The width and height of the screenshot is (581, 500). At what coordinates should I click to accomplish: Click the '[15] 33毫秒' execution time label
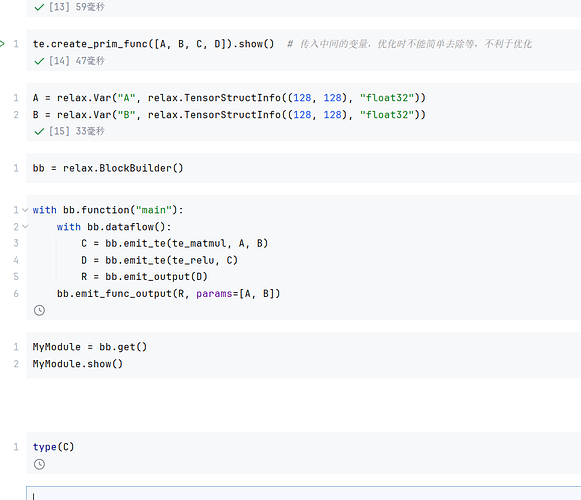(x=77, y=131)
